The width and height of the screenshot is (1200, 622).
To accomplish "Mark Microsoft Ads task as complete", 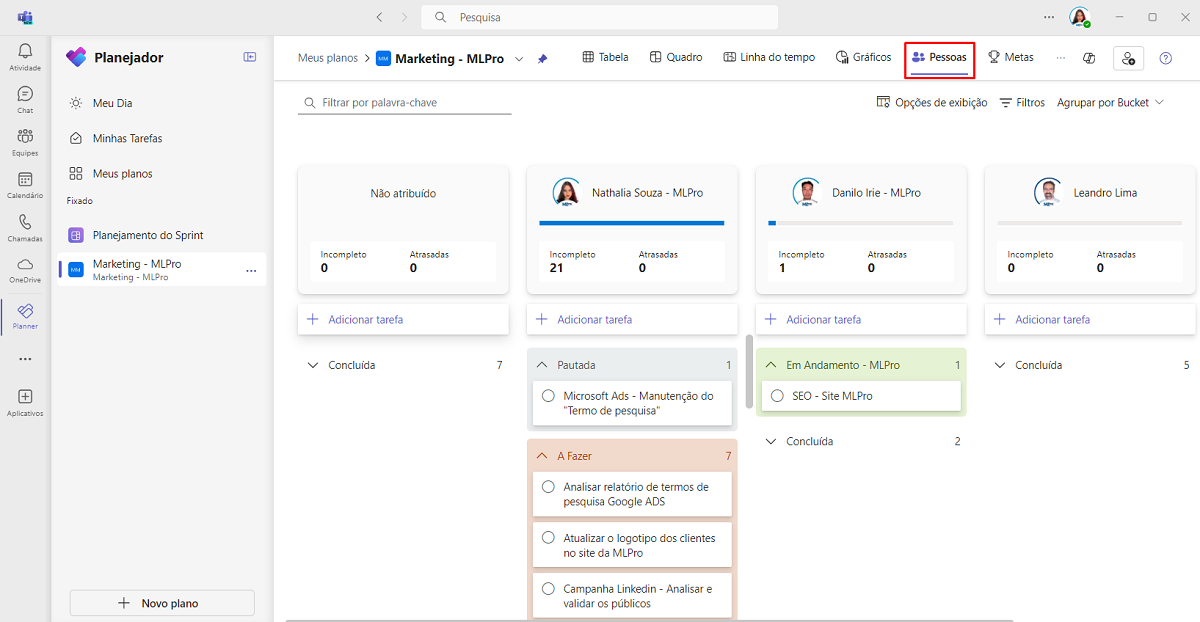I will click(x=548, y=396).
